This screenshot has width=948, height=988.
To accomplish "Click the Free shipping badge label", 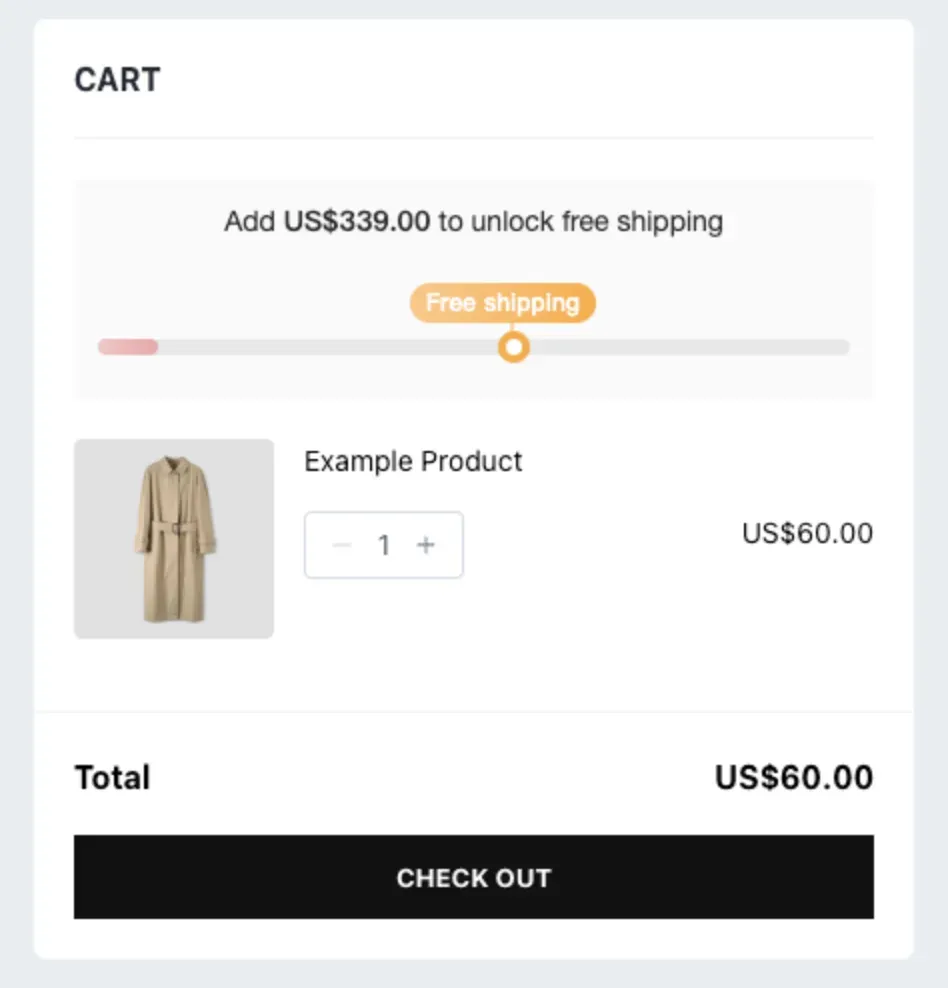I will 502,302.
